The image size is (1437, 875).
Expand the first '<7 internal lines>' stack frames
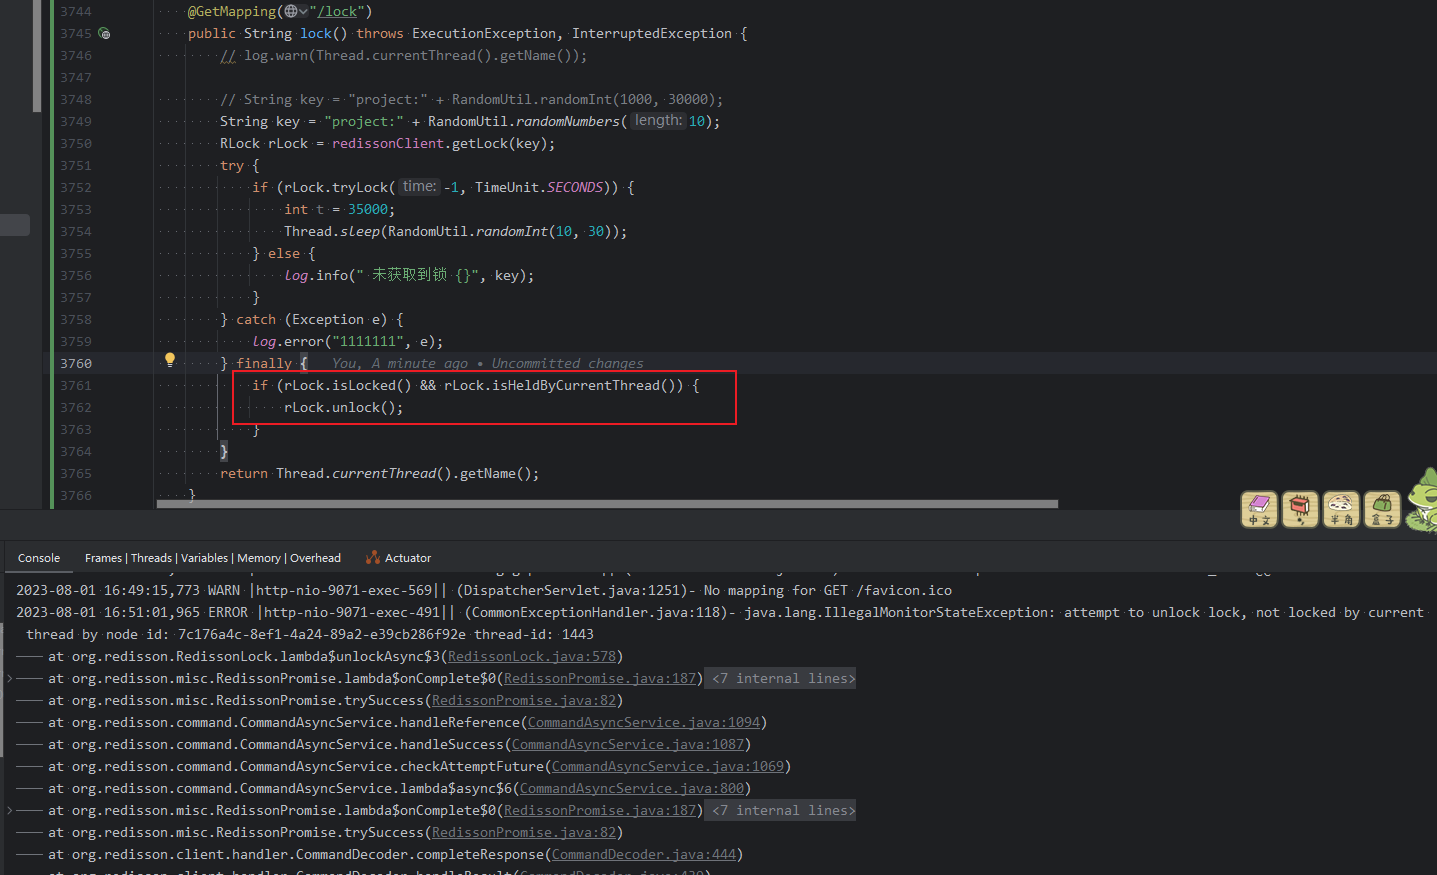click(x=780, y=678)
